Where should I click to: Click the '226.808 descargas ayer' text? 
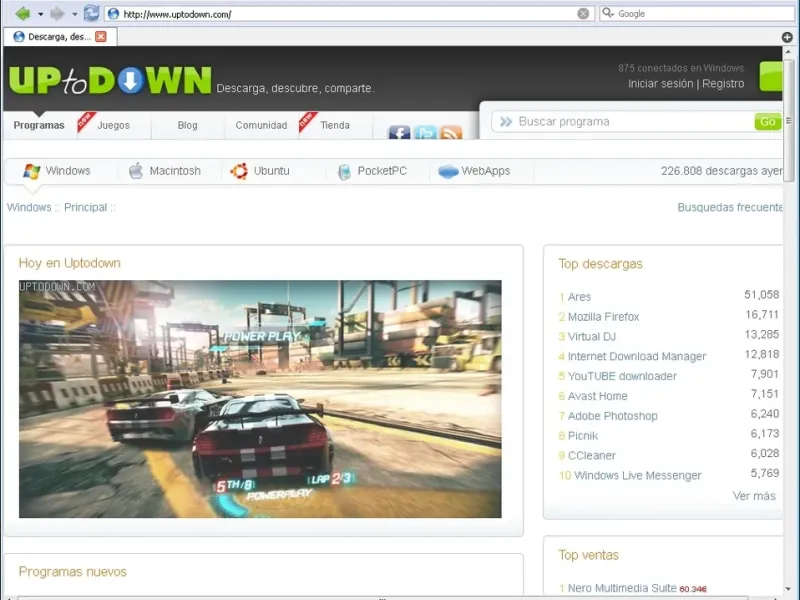pos(721,171)
